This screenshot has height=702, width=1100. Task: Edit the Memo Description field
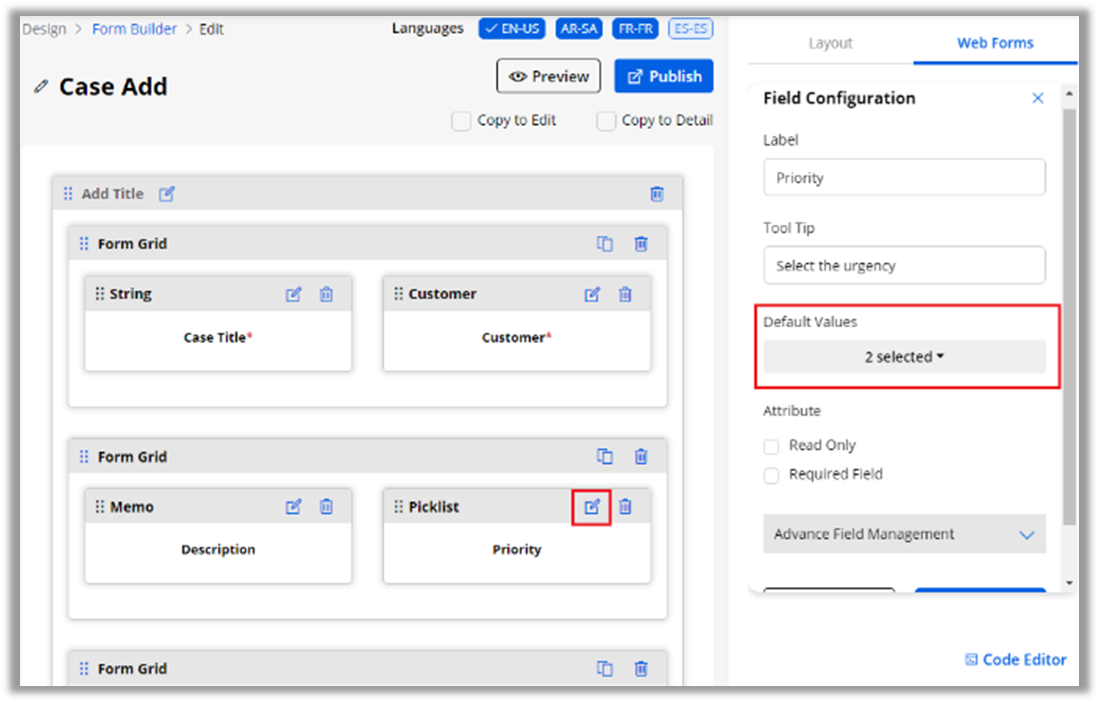pyautogui.click(x=293, y=507)
